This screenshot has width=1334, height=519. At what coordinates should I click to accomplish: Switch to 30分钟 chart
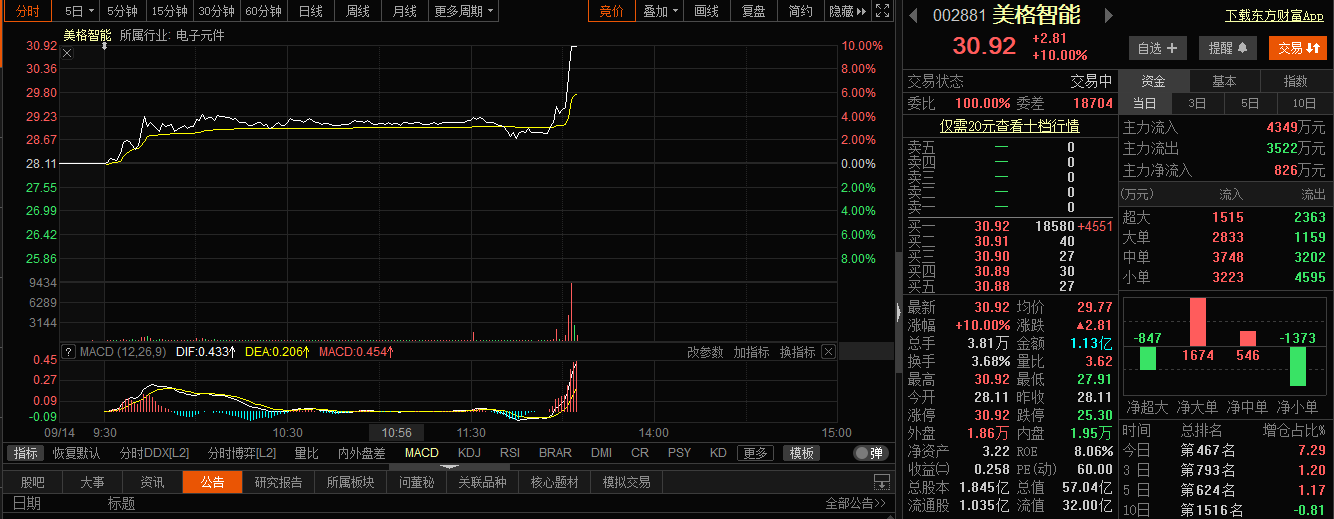[216, 12]
